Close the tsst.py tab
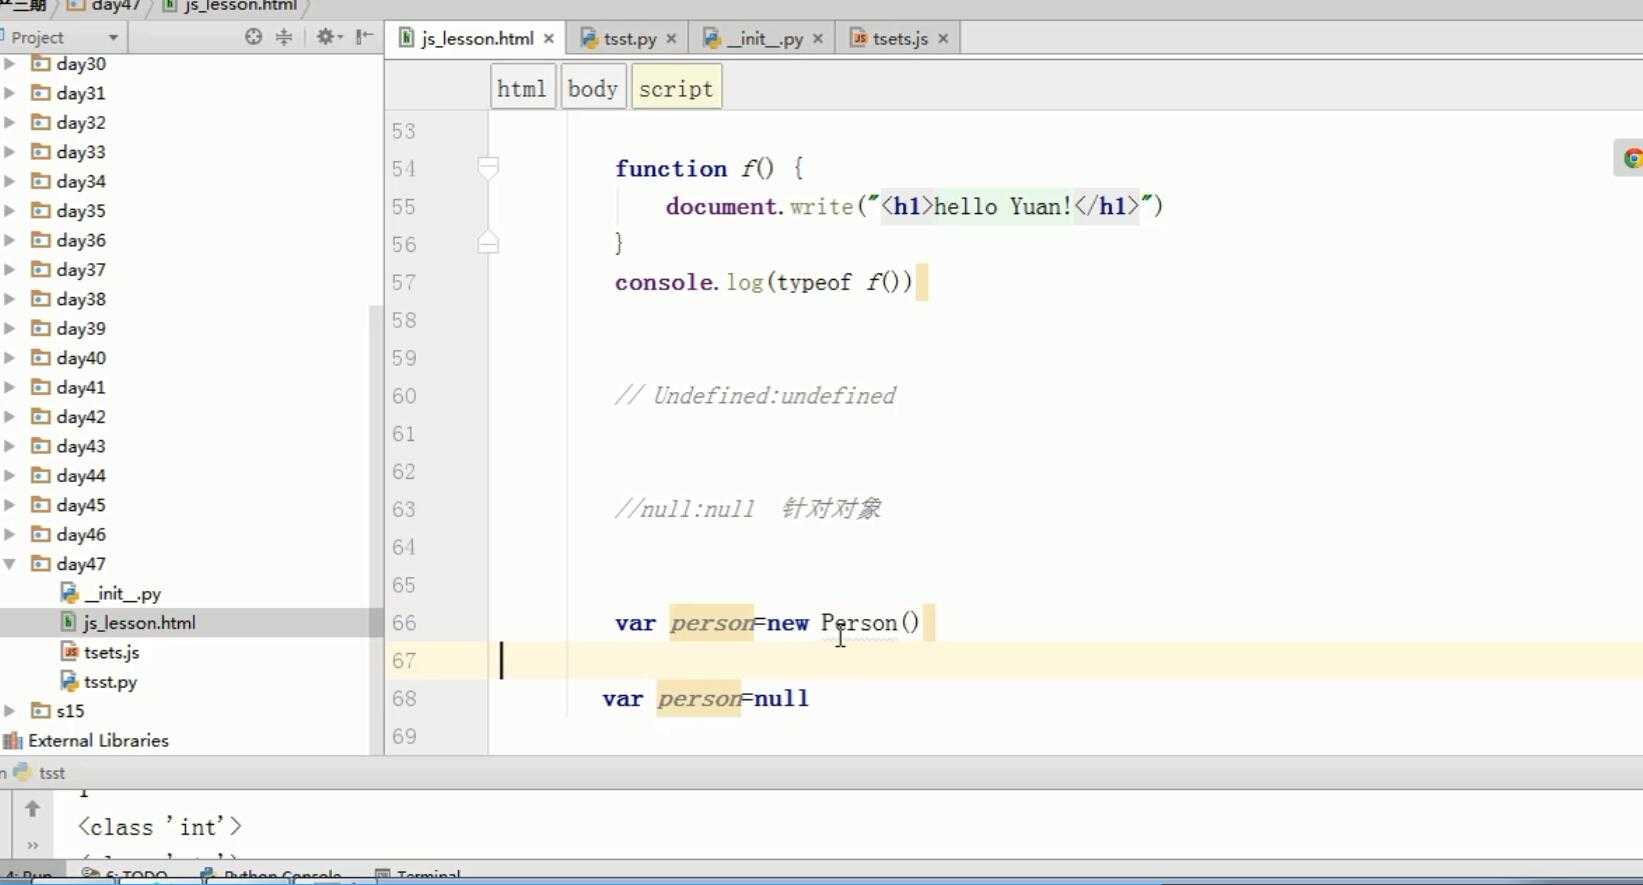This screenshot has height=885, width=1643. click(x=671, y=38)
